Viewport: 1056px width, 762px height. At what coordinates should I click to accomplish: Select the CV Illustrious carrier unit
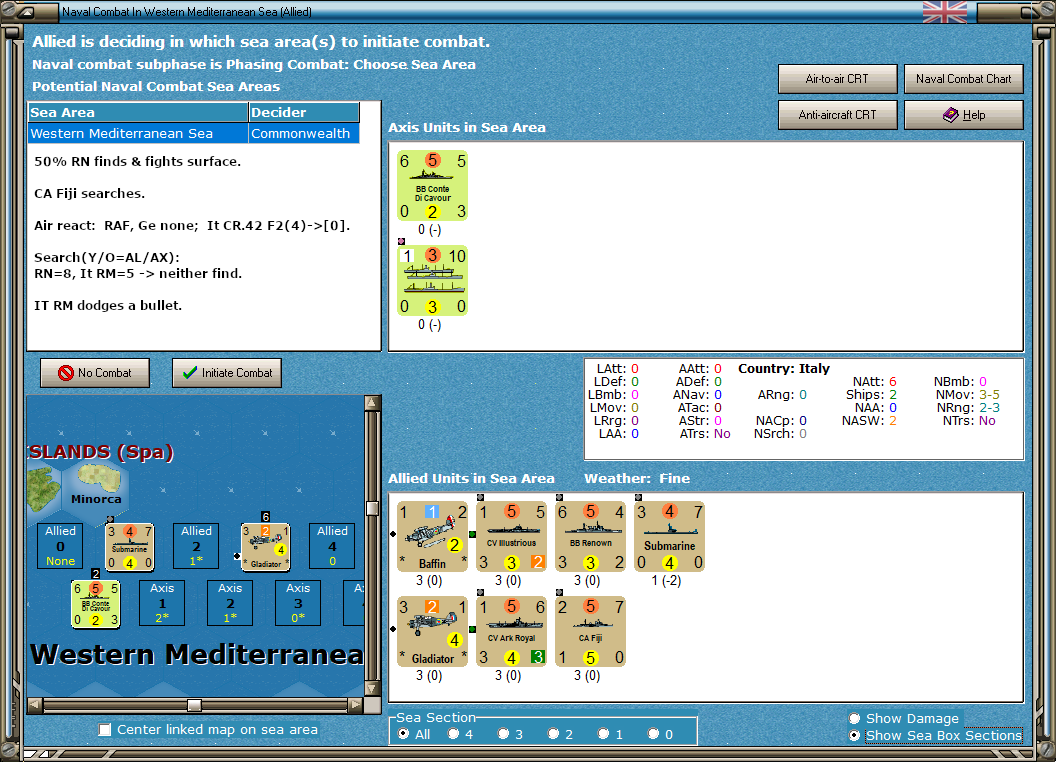[511, 537]
